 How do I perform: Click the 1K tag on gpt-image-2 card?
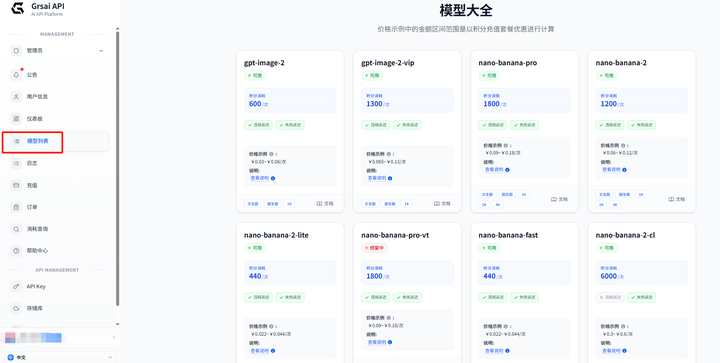coord(289,204)
